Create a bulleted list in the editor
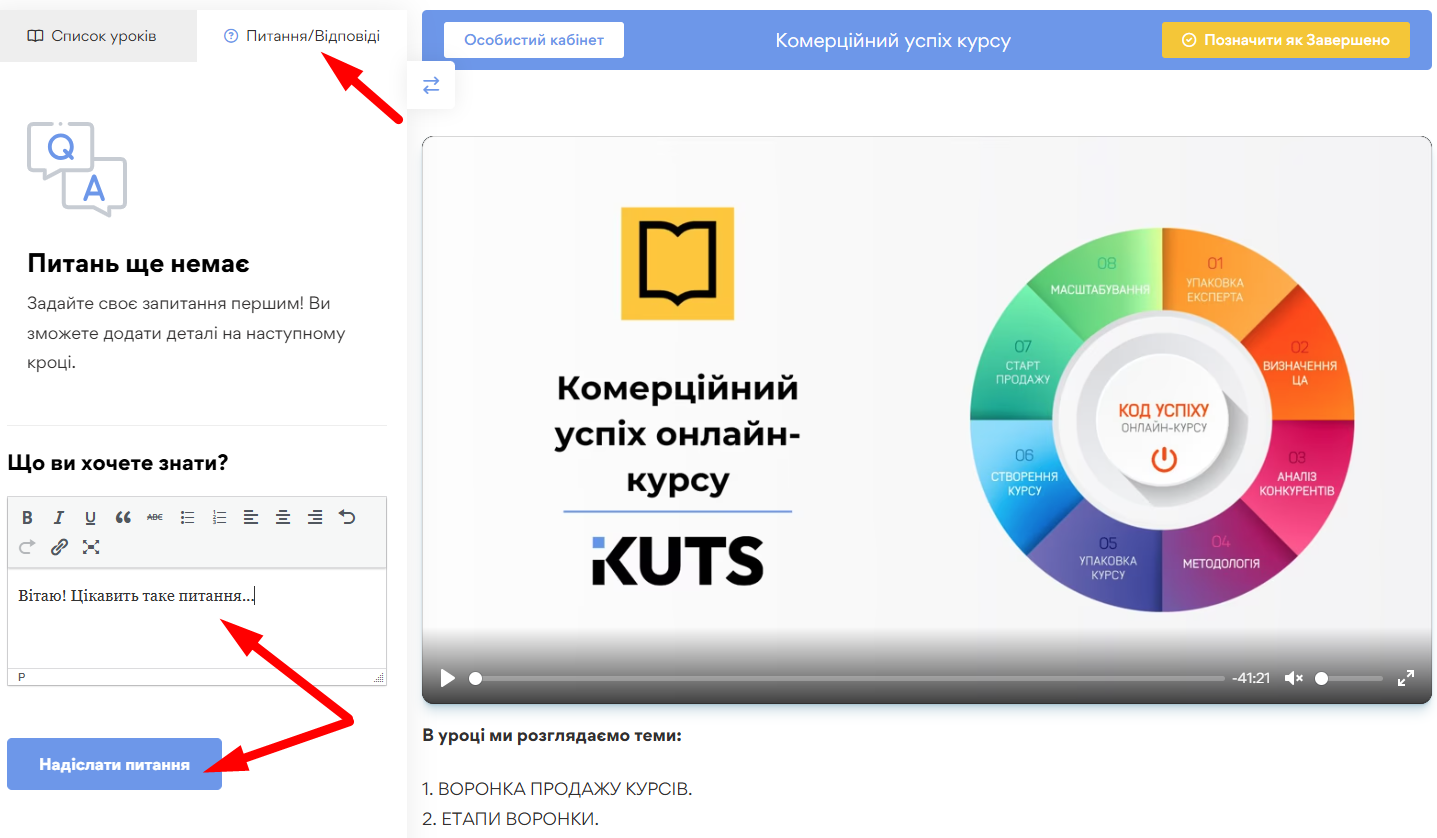This screenshot has height=838, width=1437. tap(187, 517)
